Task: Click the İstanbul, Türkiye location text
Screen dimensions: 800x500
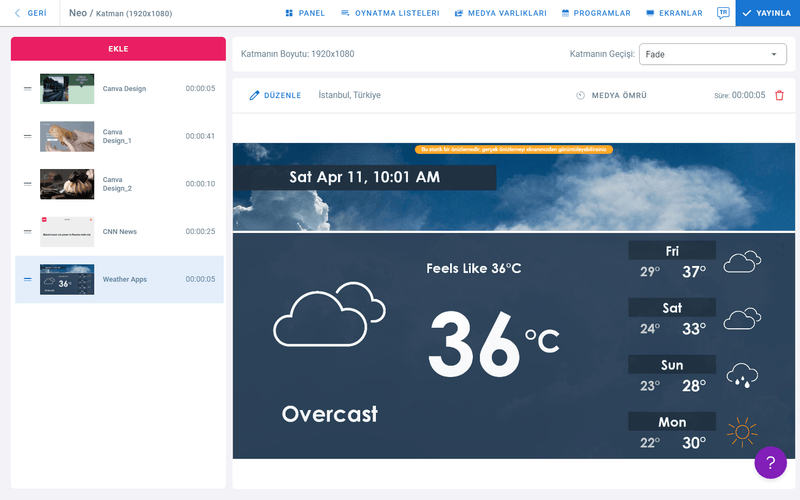Action: tap(349, 95)
